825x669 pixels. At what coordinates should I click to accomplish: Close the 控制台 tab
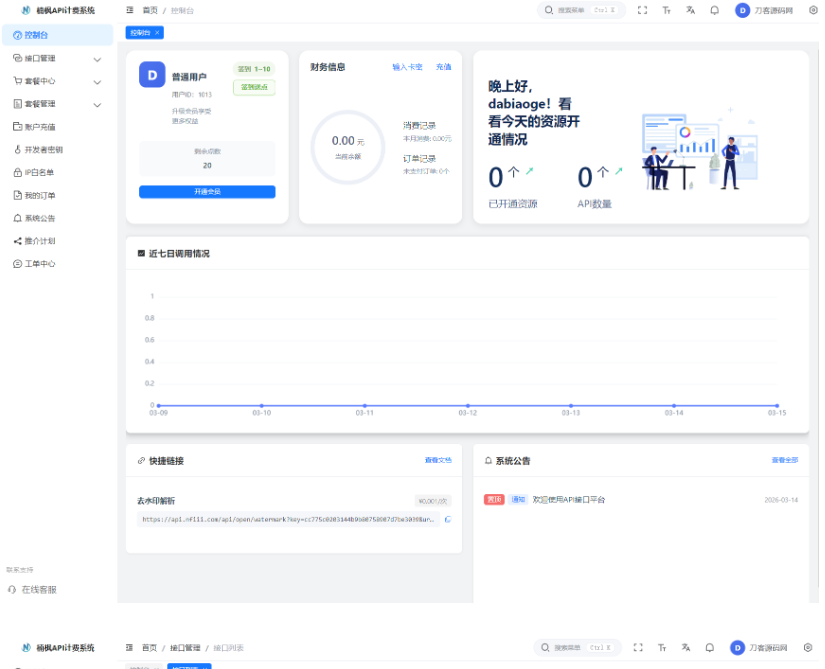[x=157, y=32]
